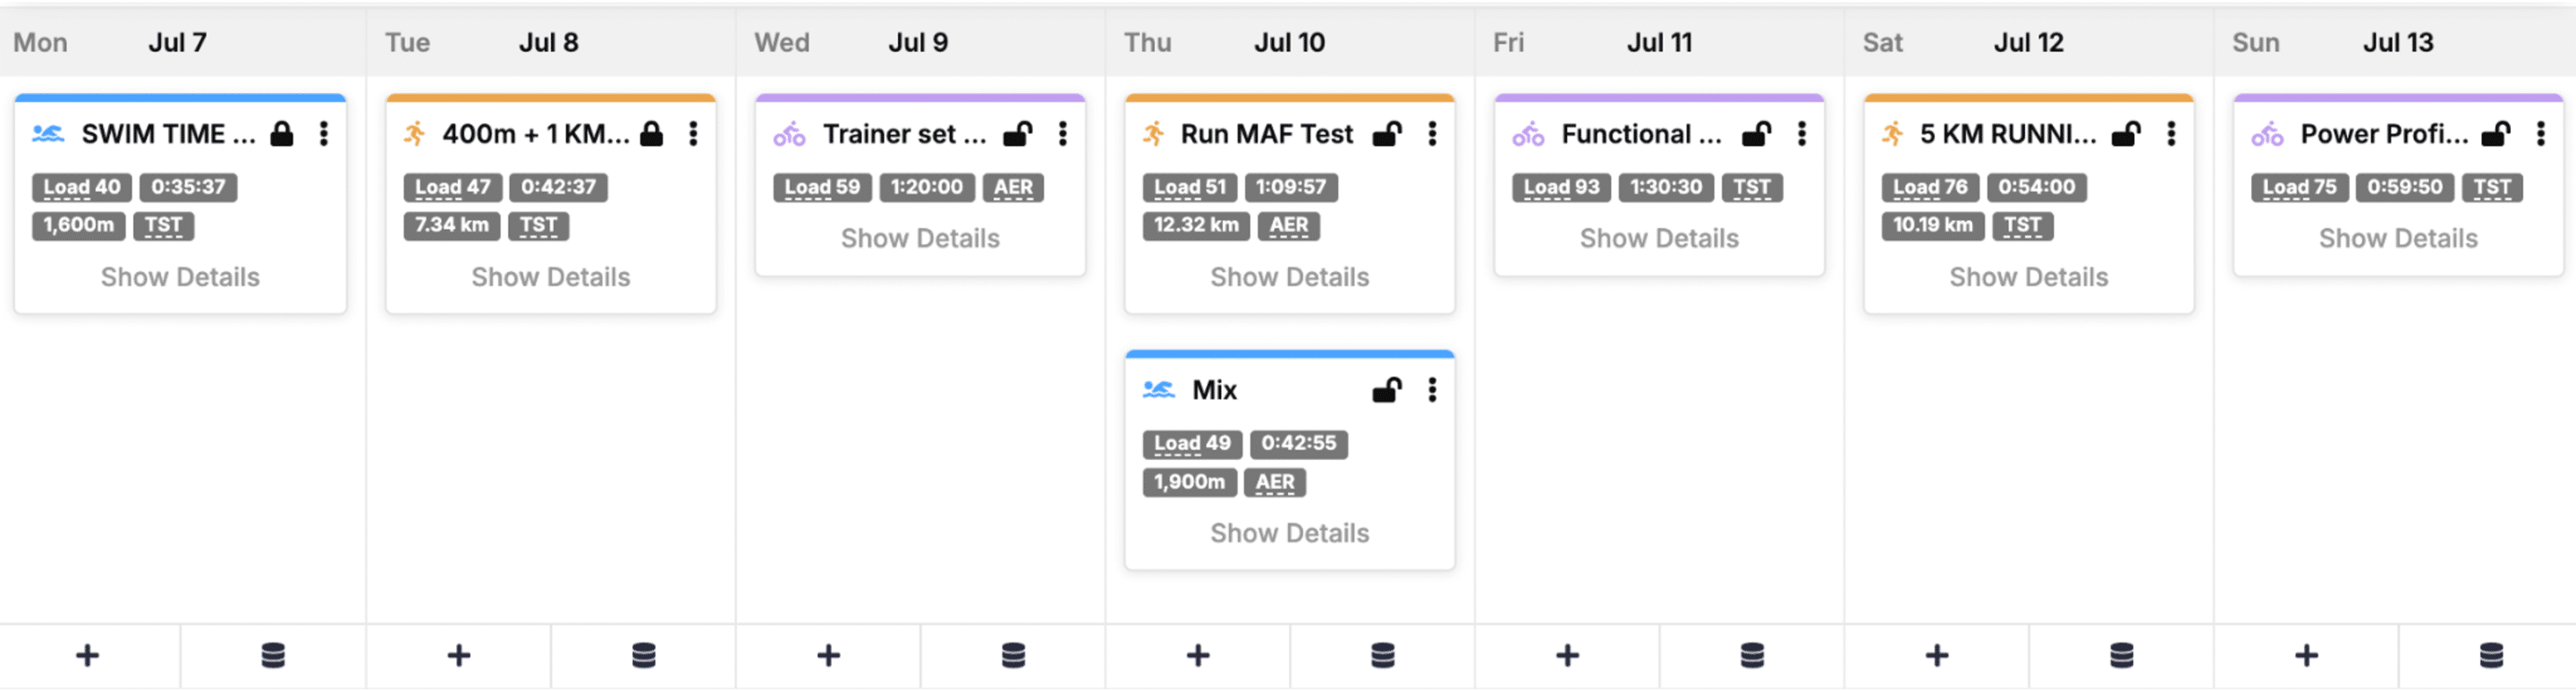Screen dimensions: 2576x690
Task: Add a workout on Wednesday Jul 9
Action: (828, 656)
